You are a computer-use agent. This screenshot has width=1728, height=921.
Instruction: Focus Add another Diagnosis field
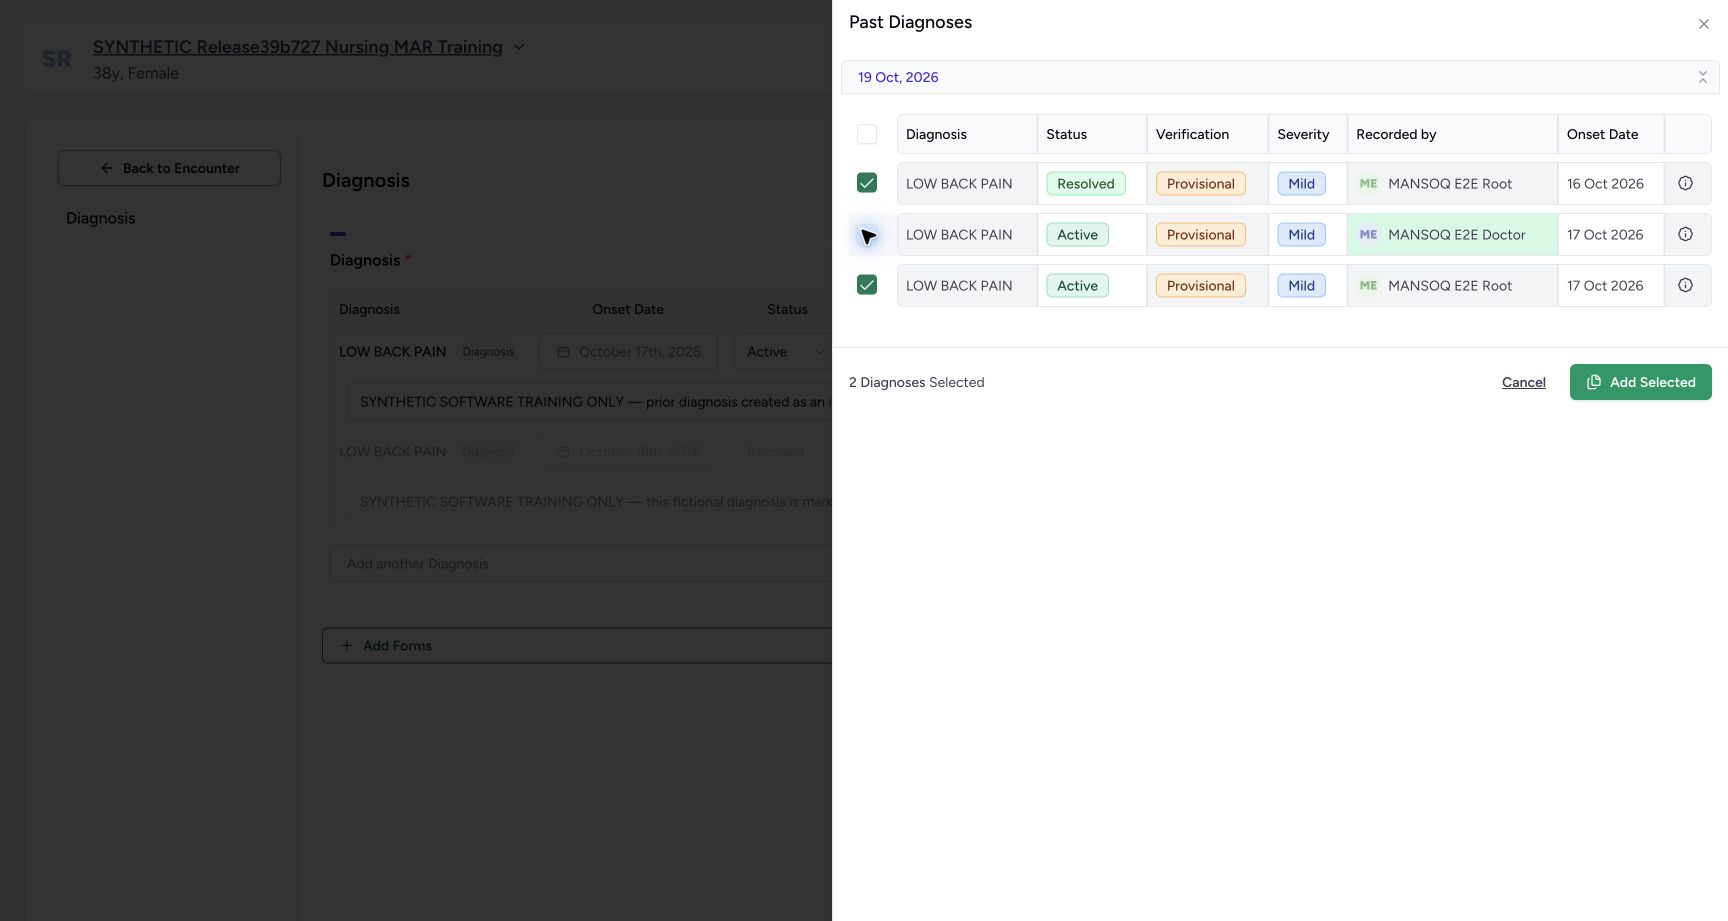click(x=581, y=564)
